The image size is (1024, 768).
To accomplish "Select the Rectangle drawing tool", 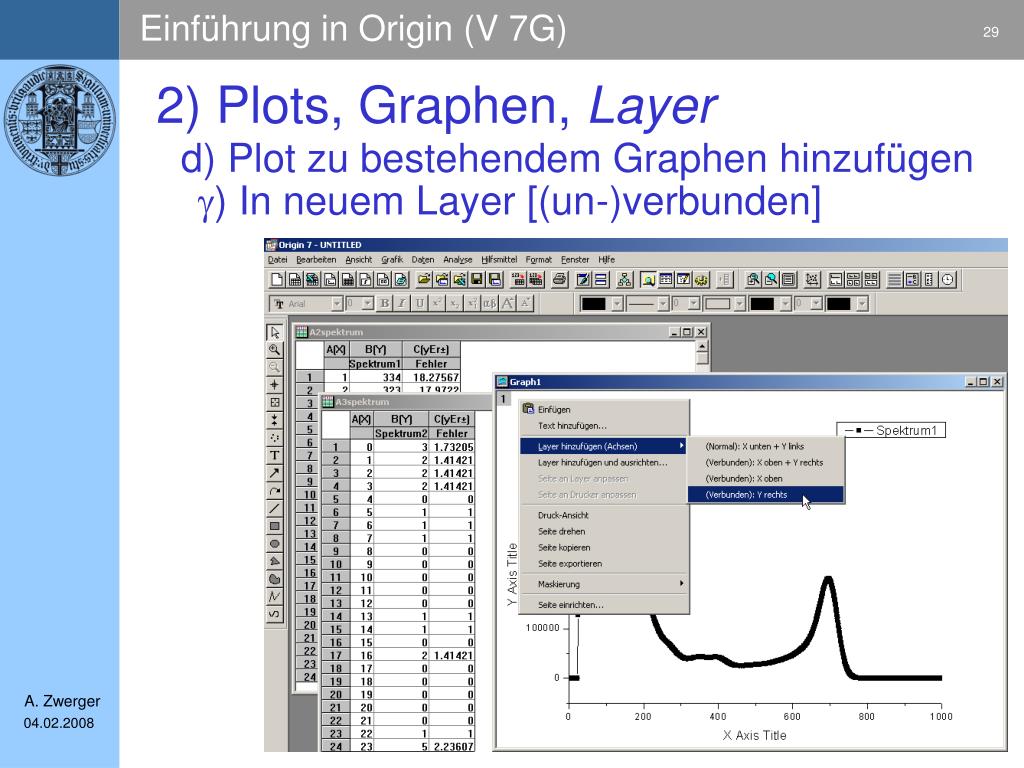I will [x=275, y=526].
